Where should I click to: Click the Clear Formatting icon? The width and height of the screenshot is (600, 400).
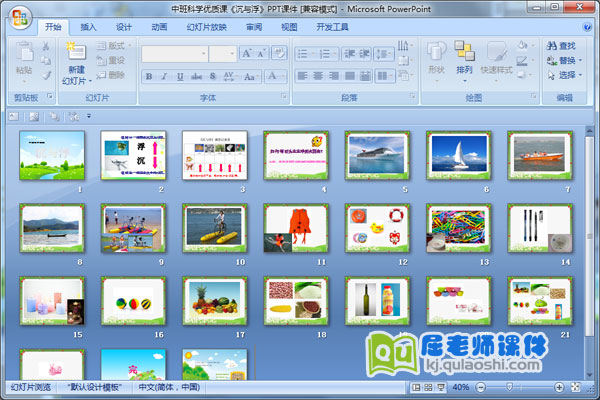pos(279,53)
